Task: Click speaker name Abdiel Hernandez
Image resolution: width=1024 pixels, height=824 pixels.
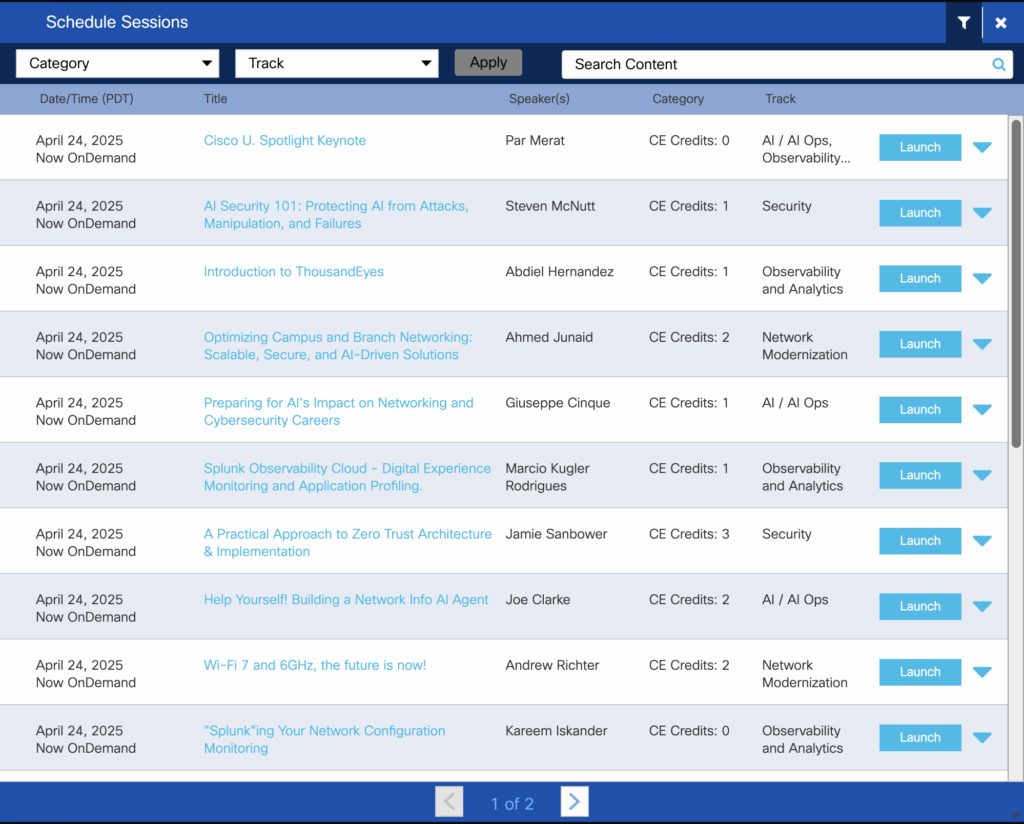Action: (x=559, y=272)
